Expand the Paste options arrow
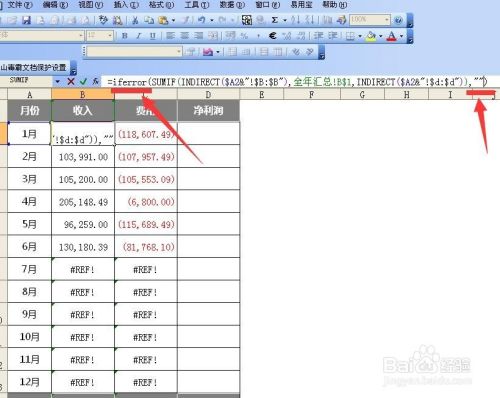500x398 pixels. click(173, 21)
